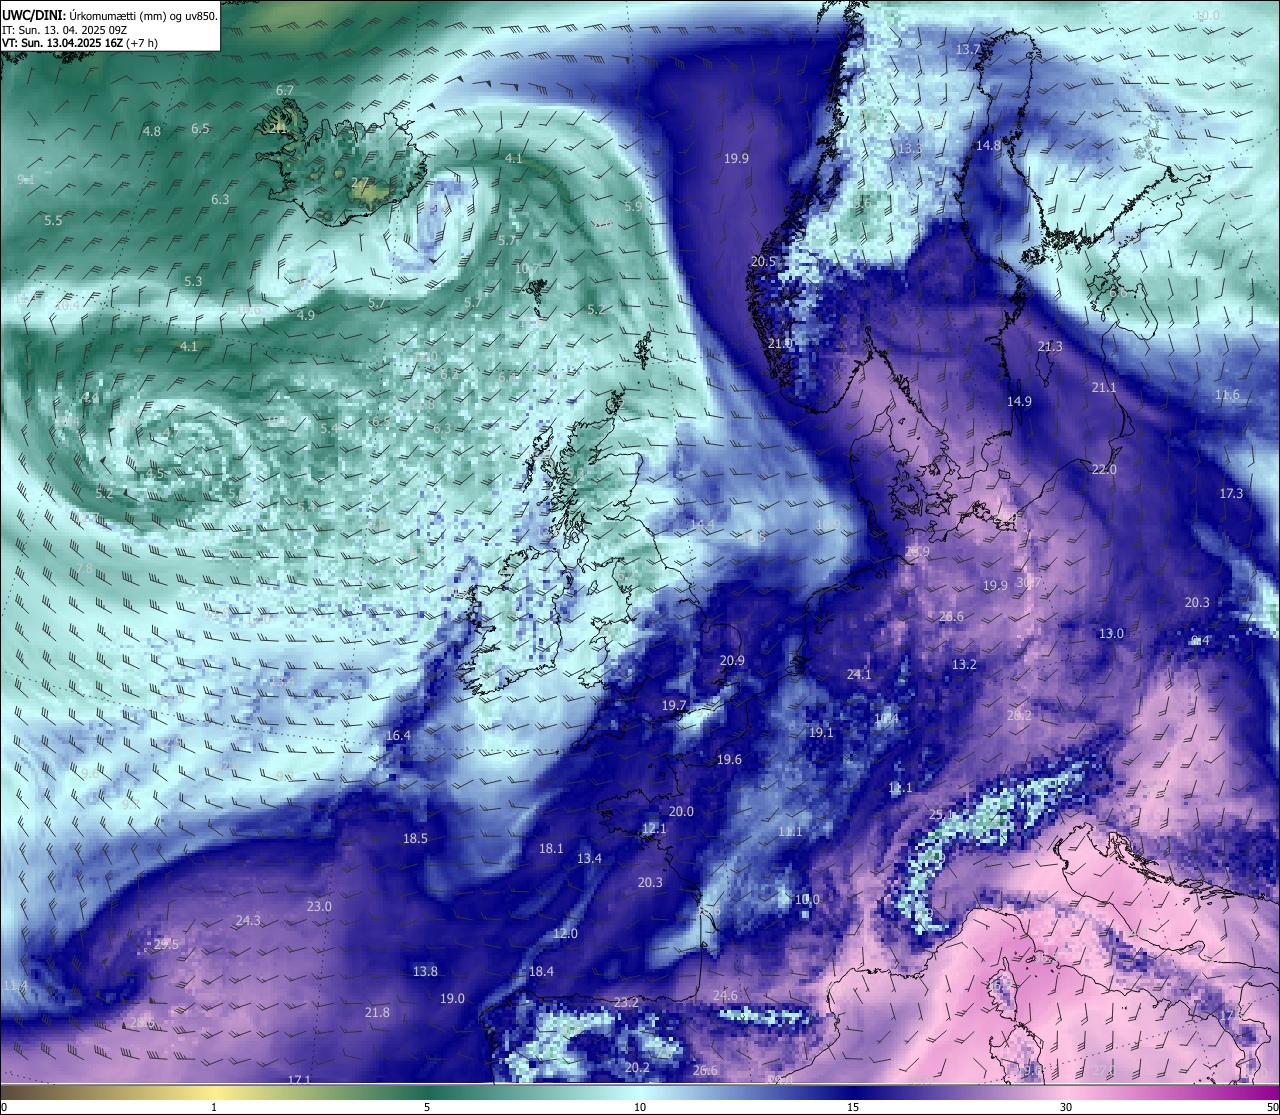
Task: Click the 24.1 value over Germany
Action: [859, 674]
